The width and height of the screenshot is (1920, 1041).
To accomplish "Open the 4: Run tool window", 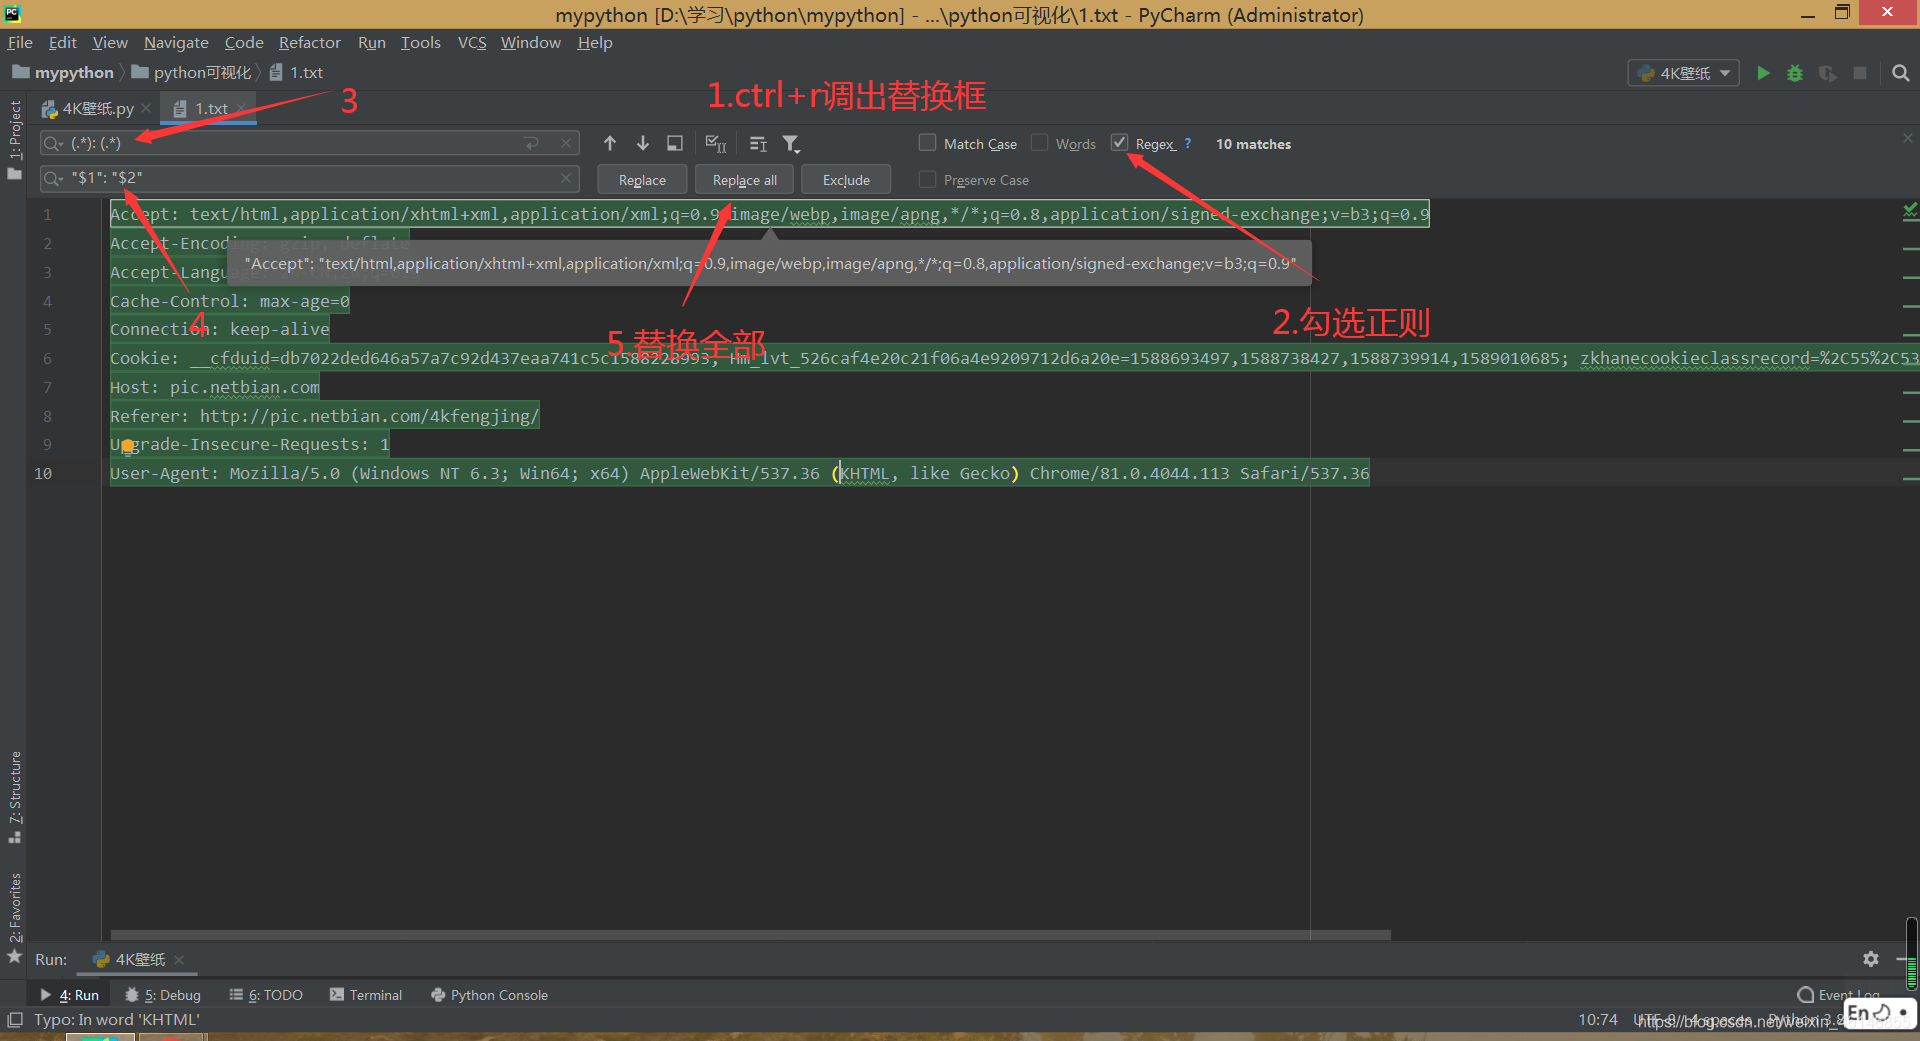I will [x=70, y=995].
